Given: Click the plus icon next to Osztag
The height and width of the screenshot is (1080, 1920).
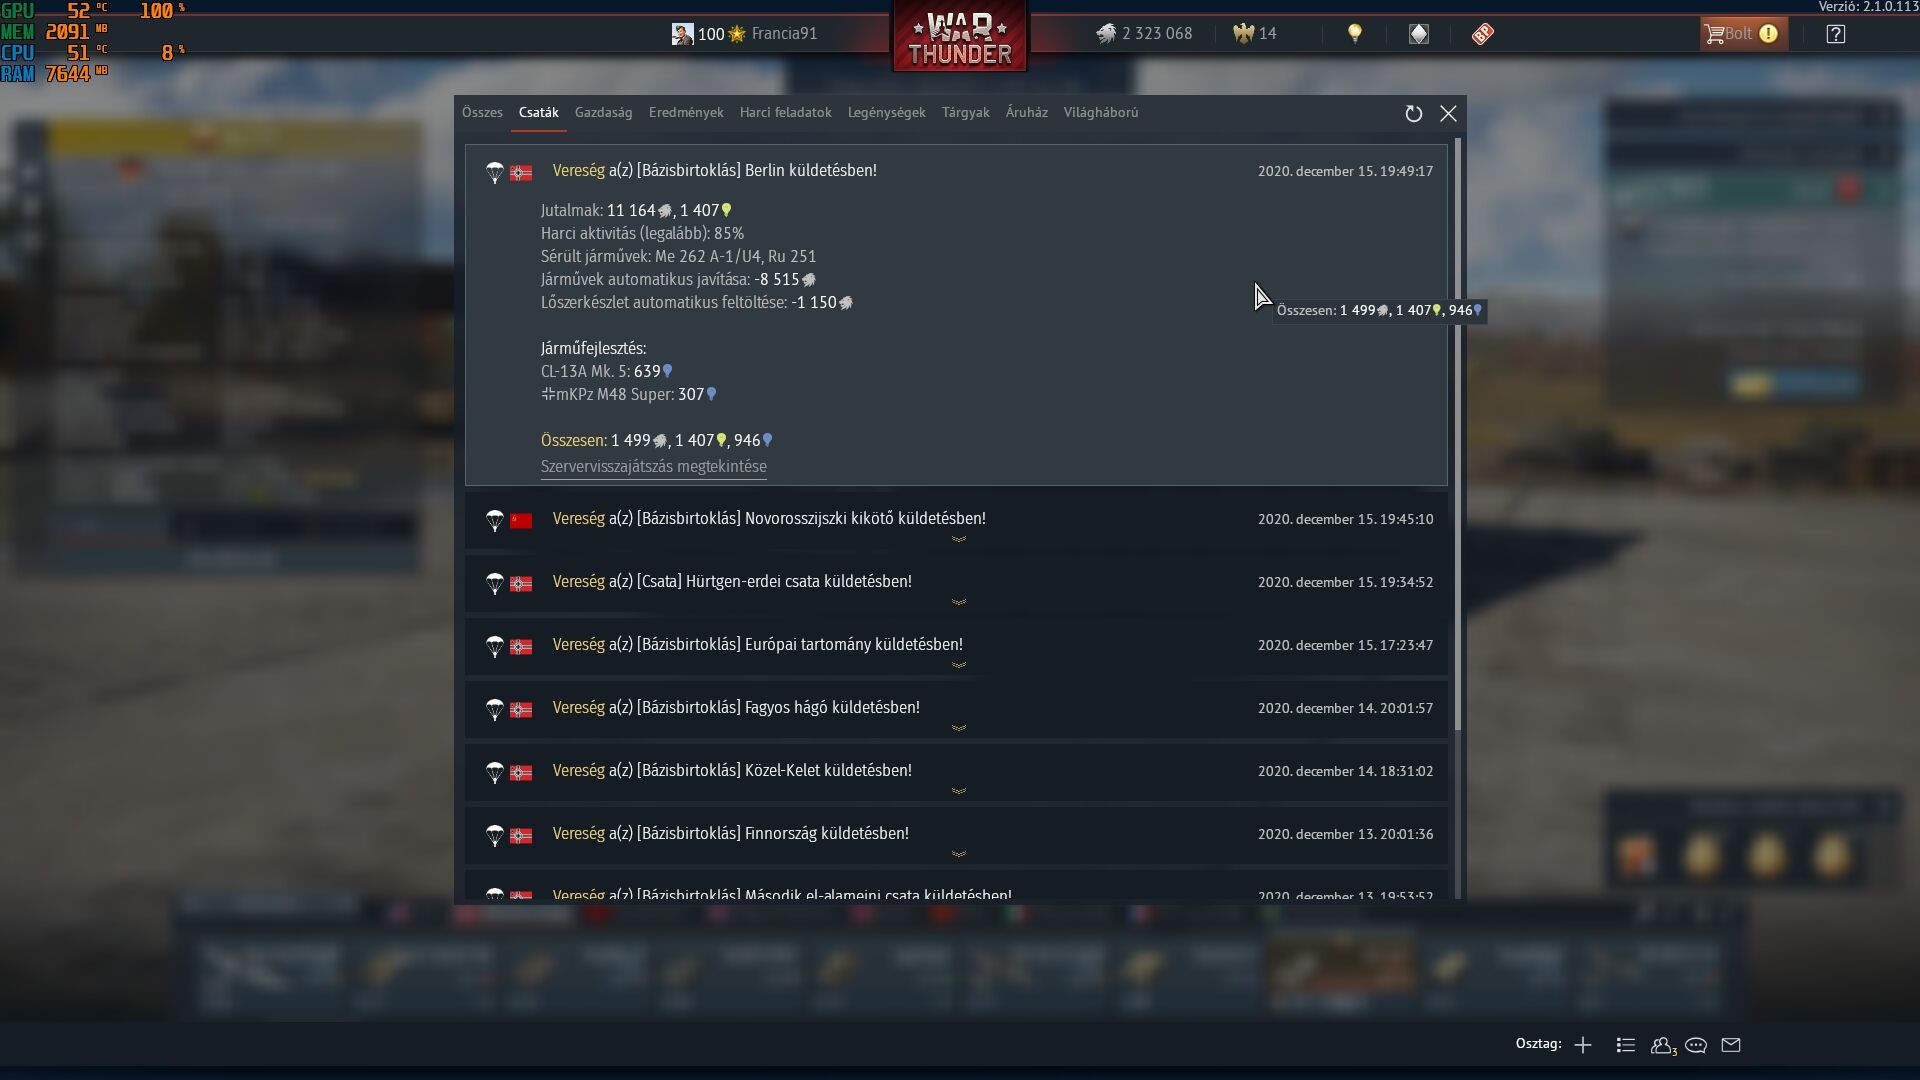Looking at the screenshot, I should point(1583,1045).
